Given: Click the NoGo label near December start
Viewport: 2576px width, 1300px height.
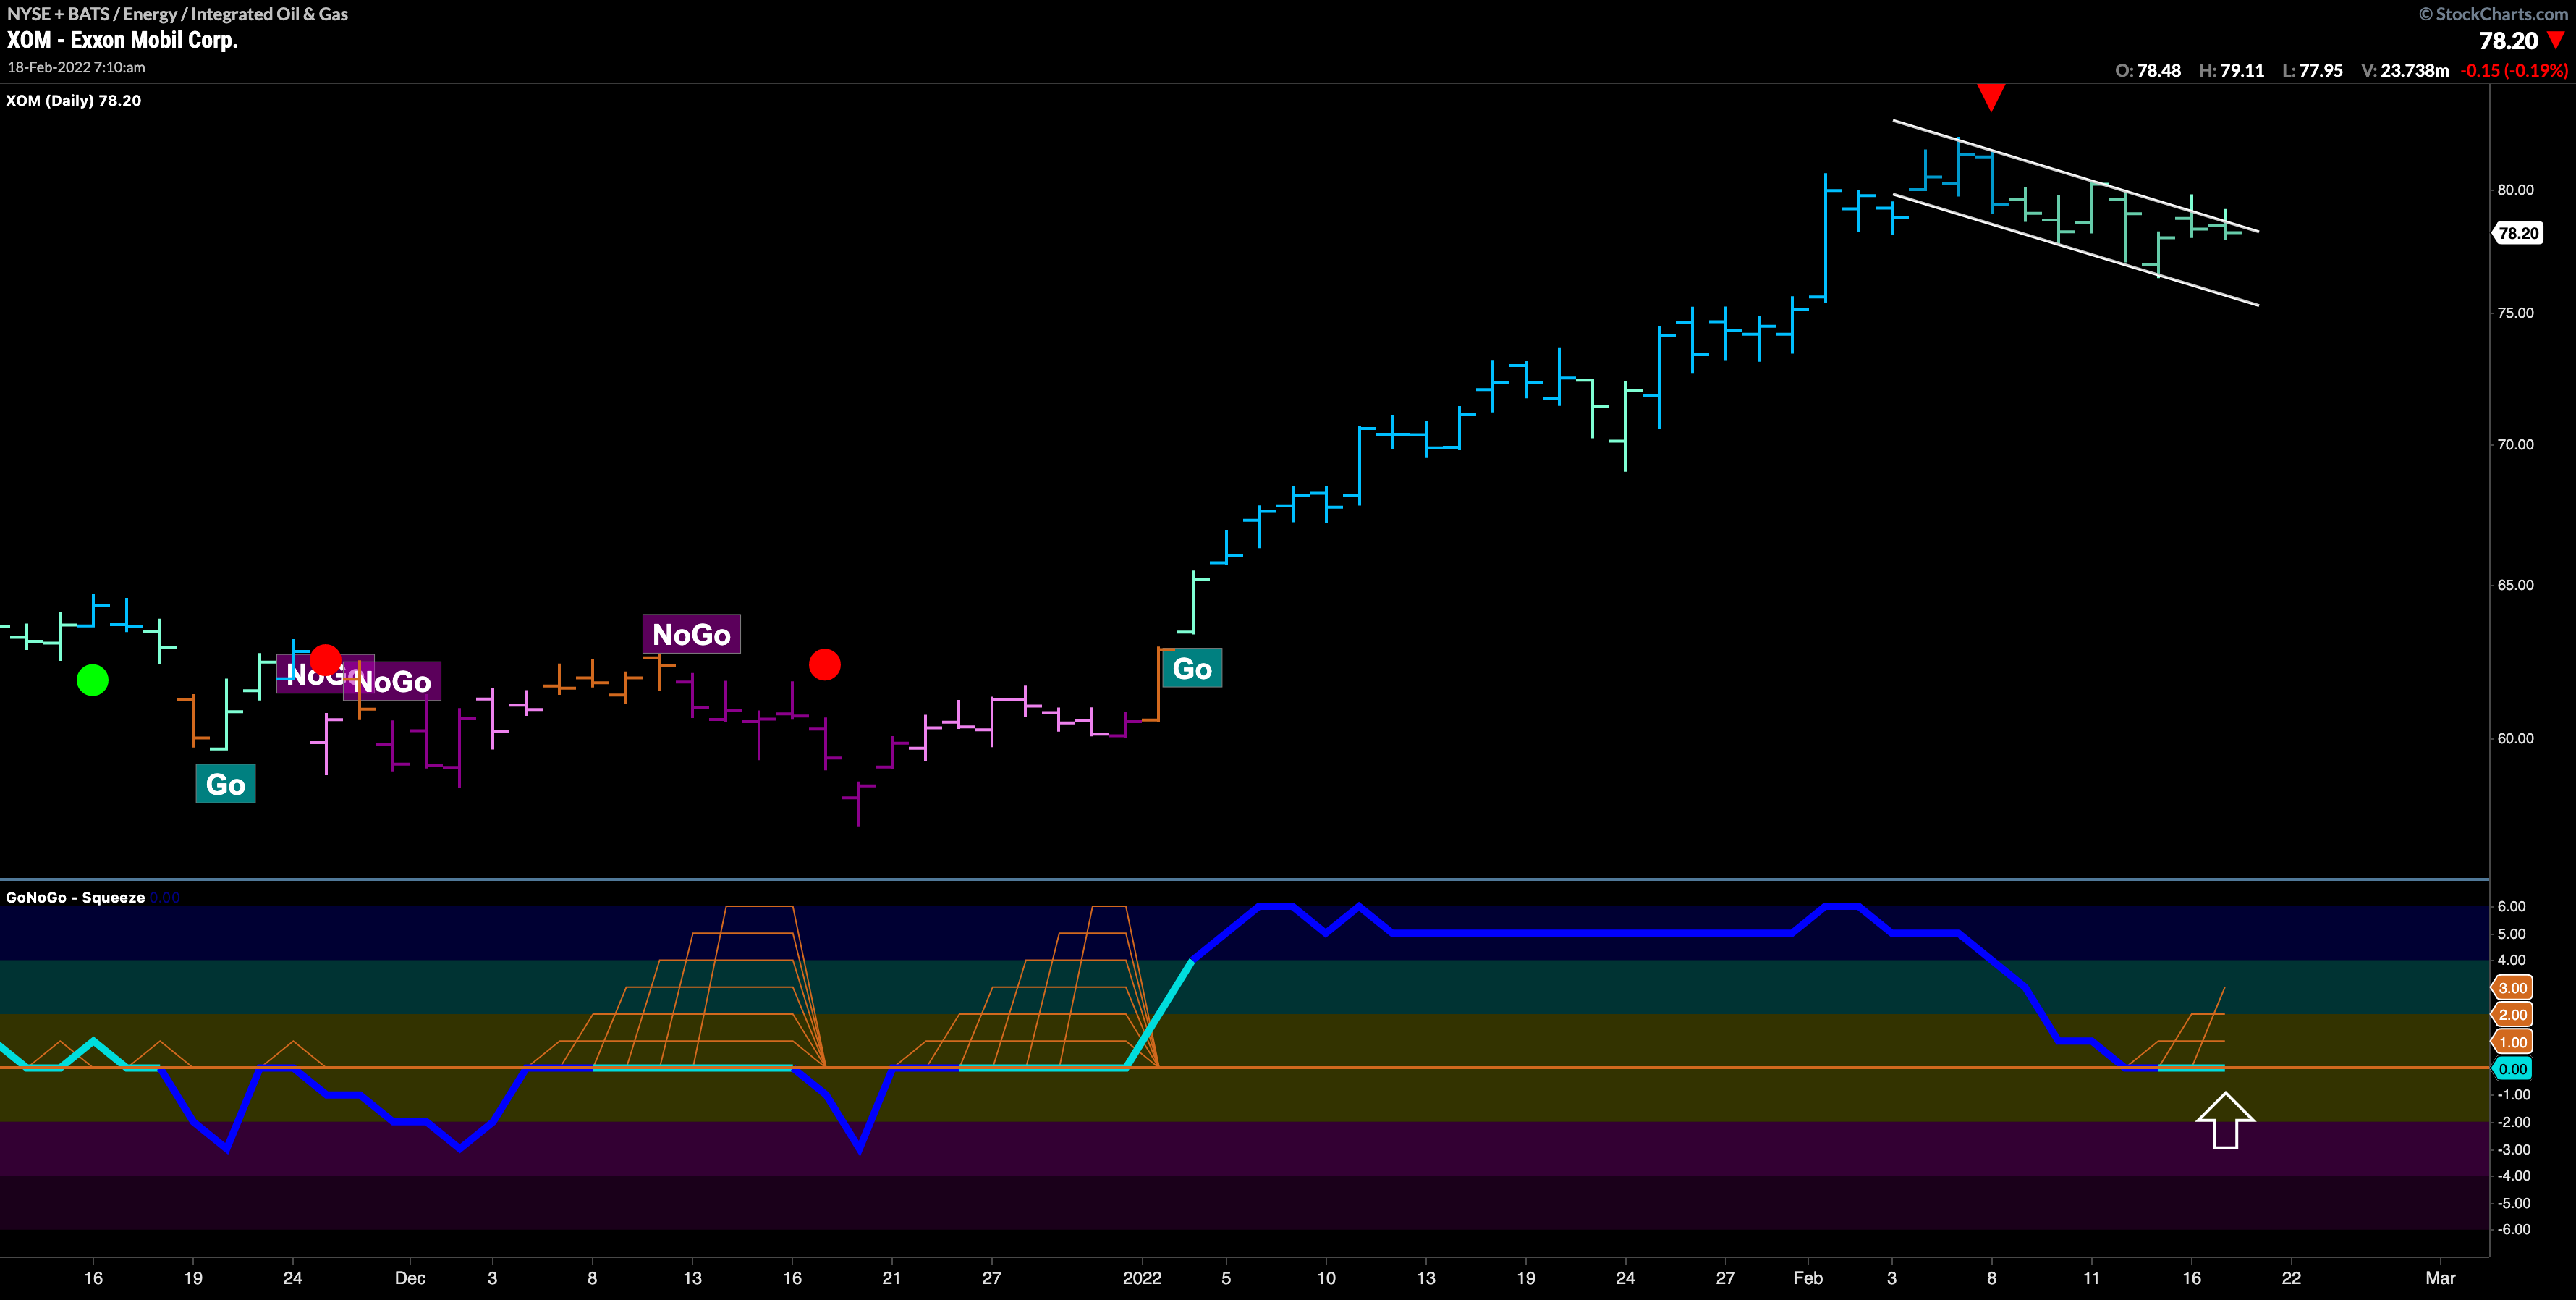Looking at the screenshot, I should click(392, 681).
